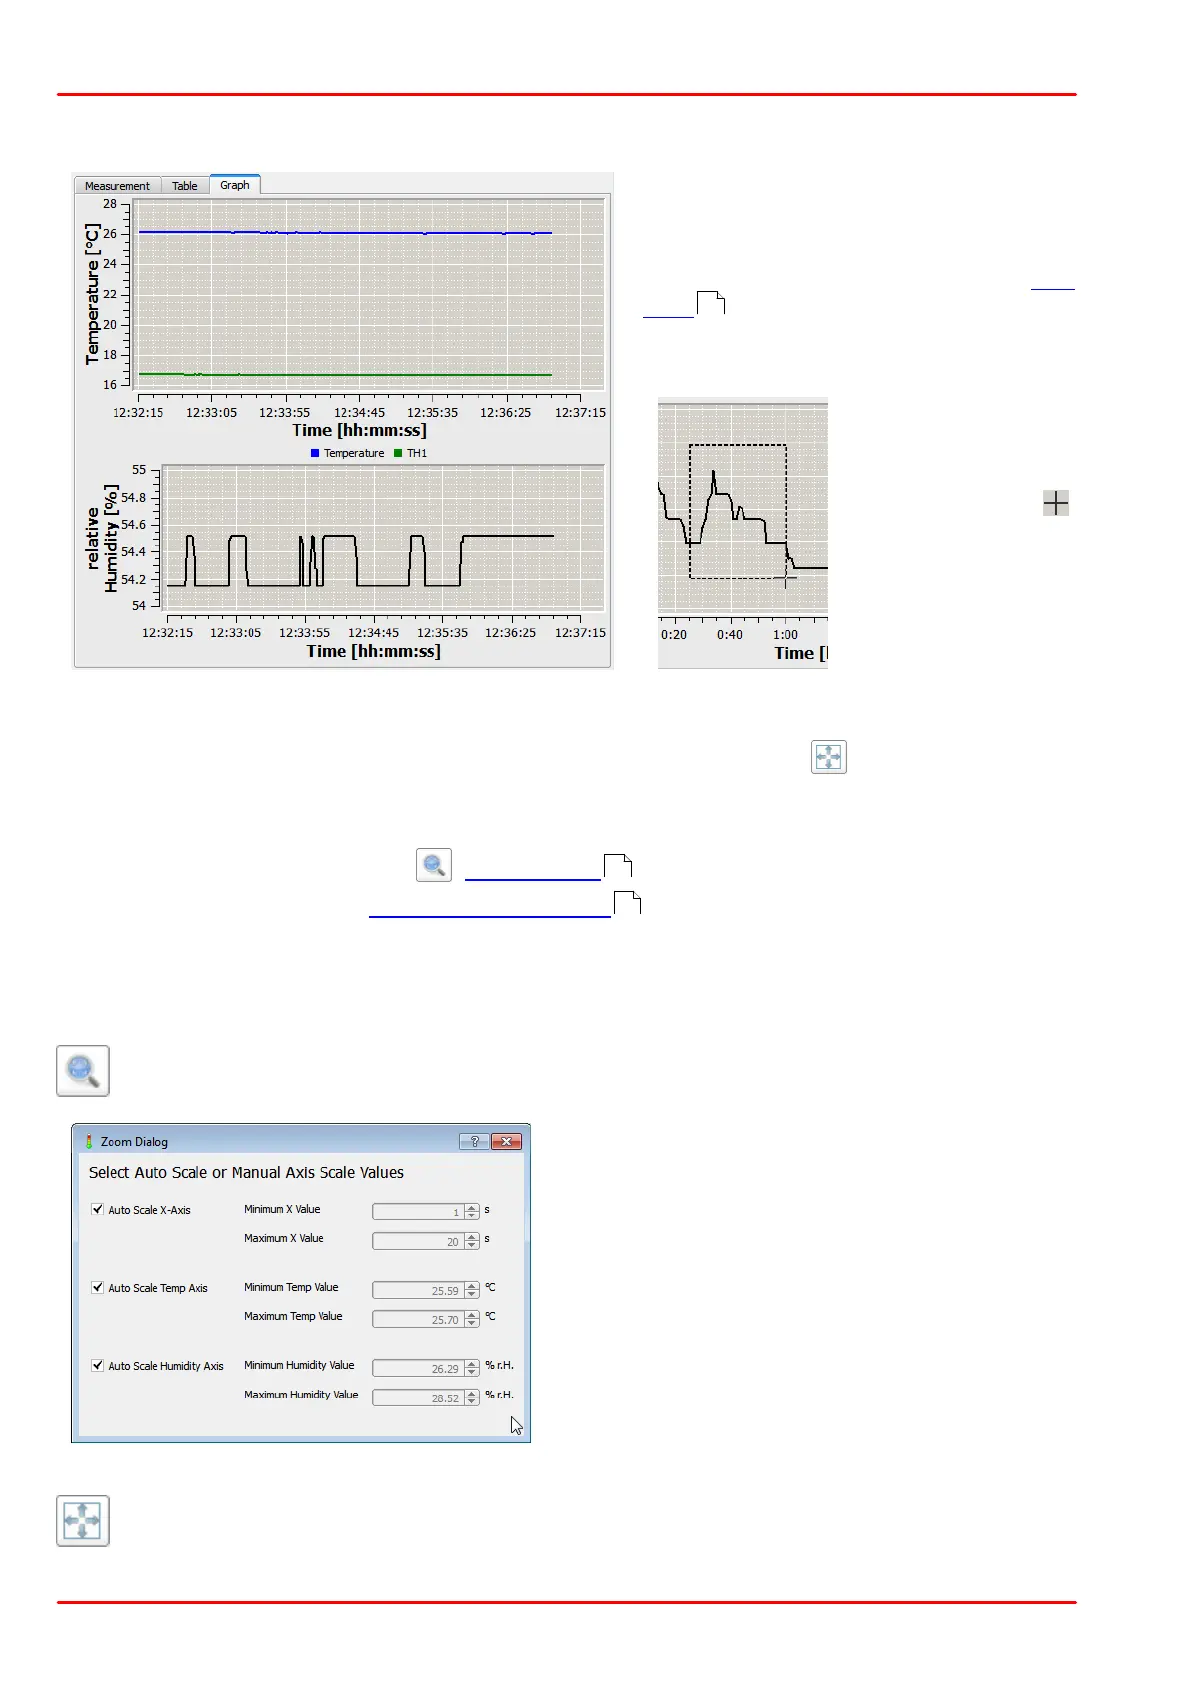Image resolution: width=1190 pixels, height=1684 pixels.
Task: Click the page reference icon right of the temperature graph
Action: [711, 303]
